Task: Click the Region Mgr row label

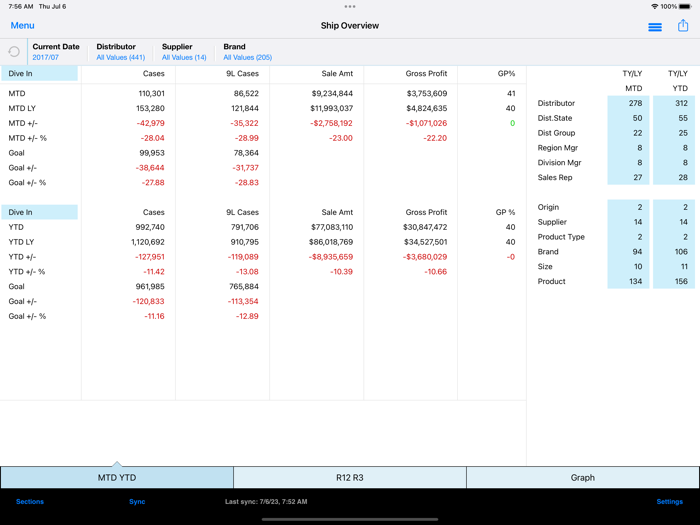Action: click(x=558, y=148)
